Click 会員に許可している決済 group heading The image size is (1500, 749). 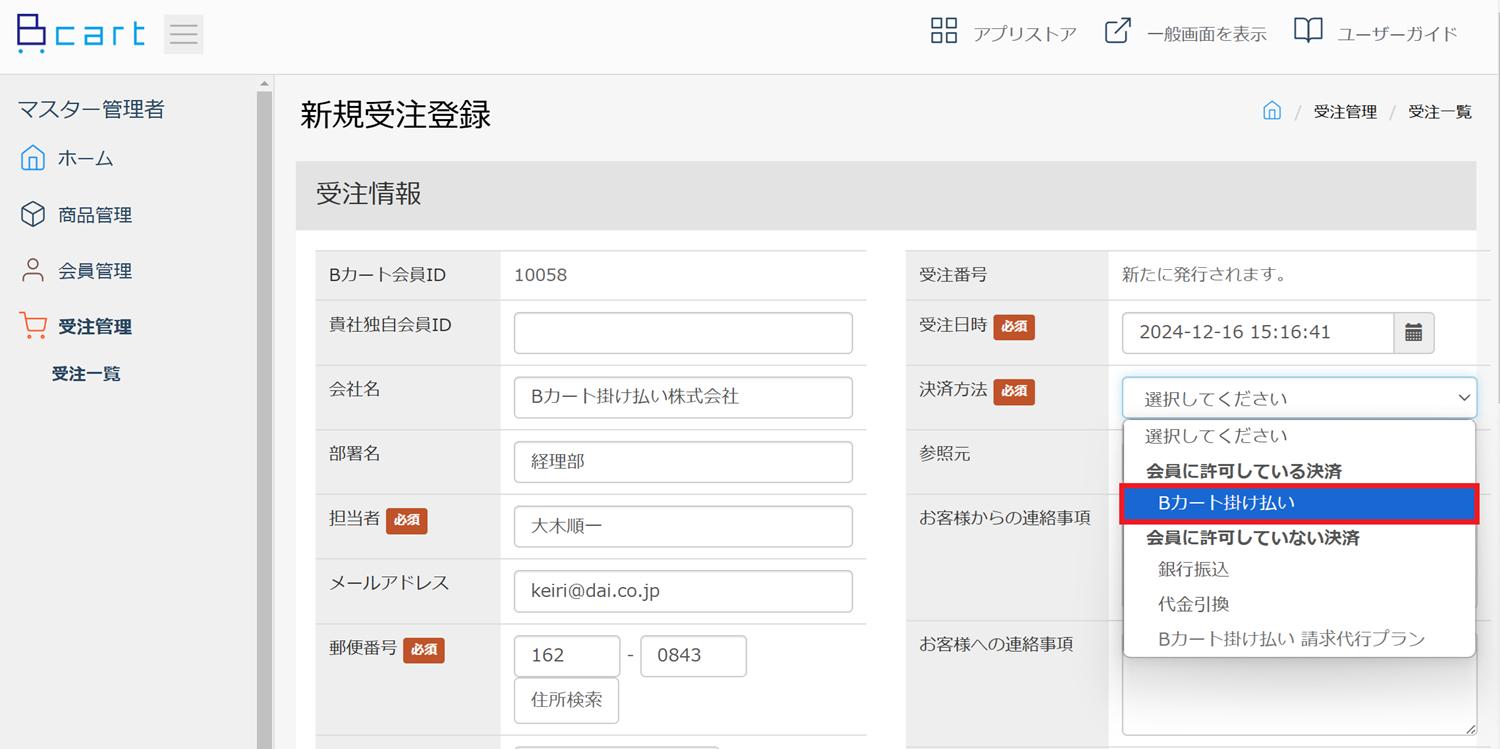[1244, 470]
